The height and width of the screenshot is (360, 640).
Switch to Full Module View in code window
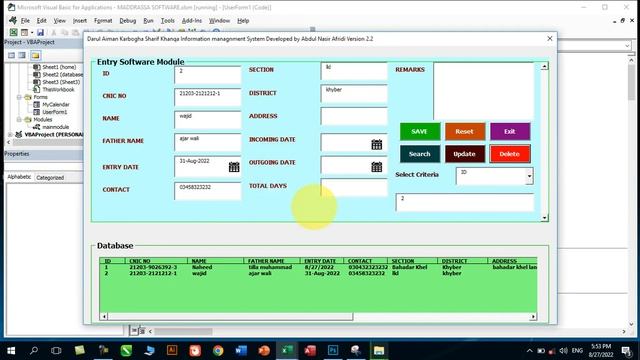tap(142, 331)
